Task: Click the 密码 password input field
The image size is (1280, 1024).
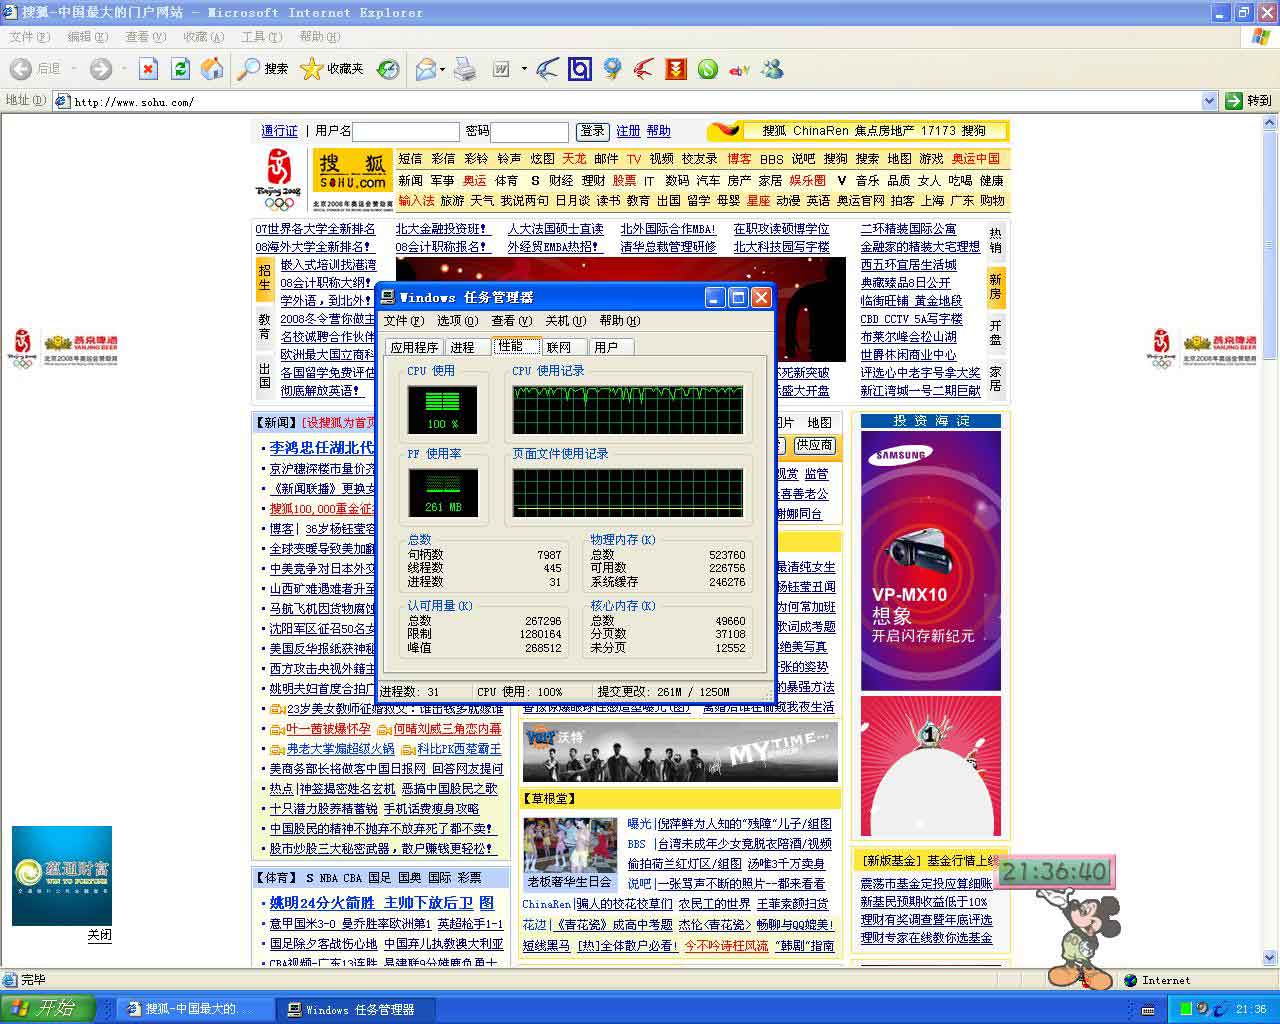Action: pos(529,131)
